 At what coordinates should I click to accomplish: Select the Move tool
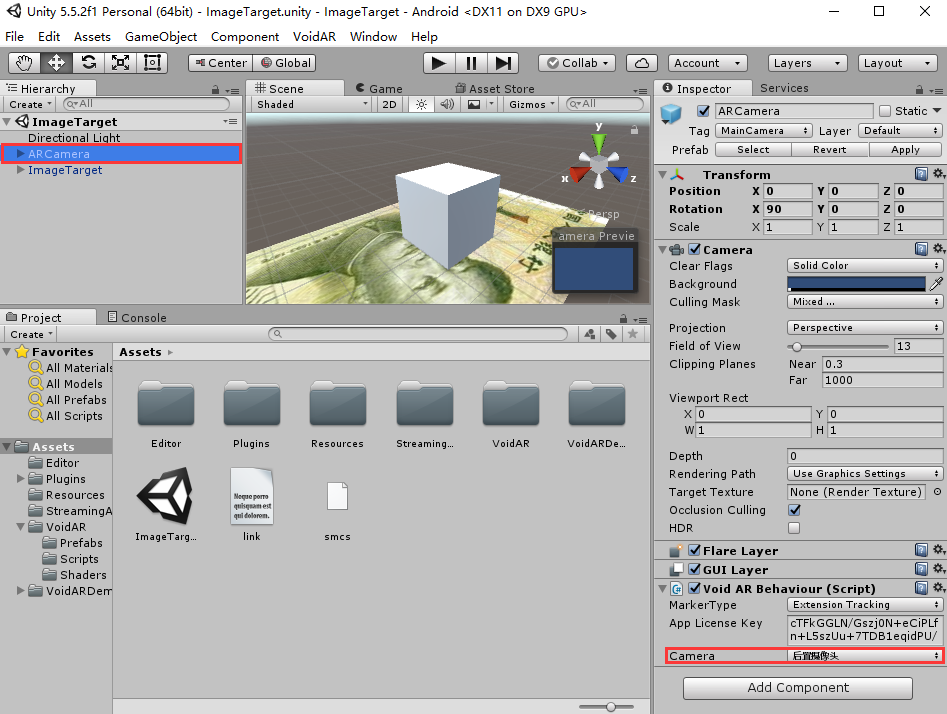pos(56,63)
